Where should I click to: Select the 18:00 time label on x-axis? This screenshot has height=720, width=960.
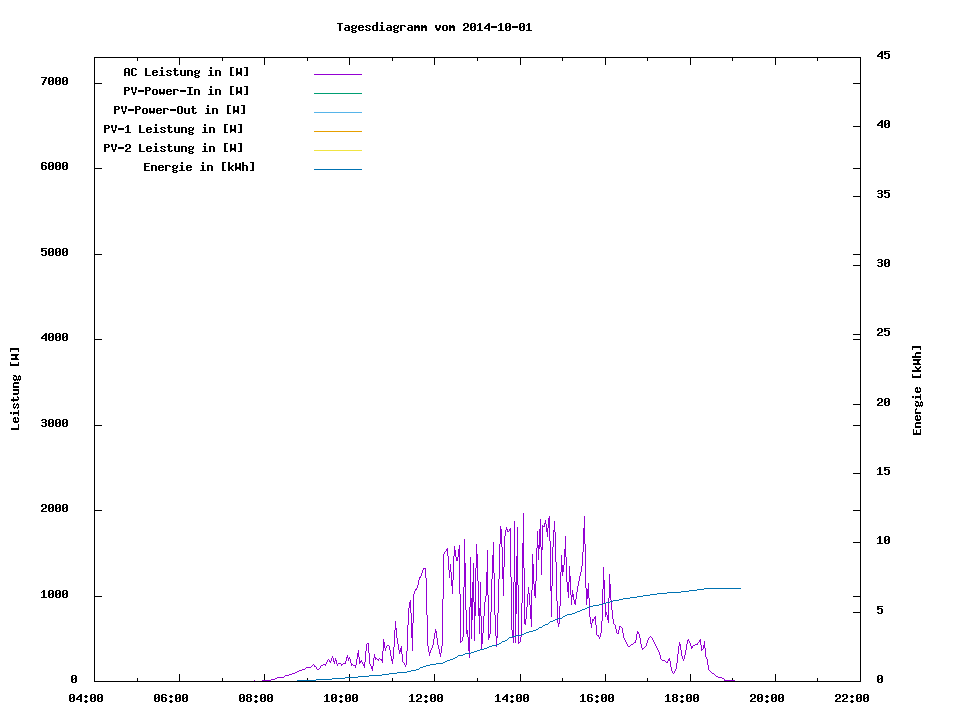point(683,698)
